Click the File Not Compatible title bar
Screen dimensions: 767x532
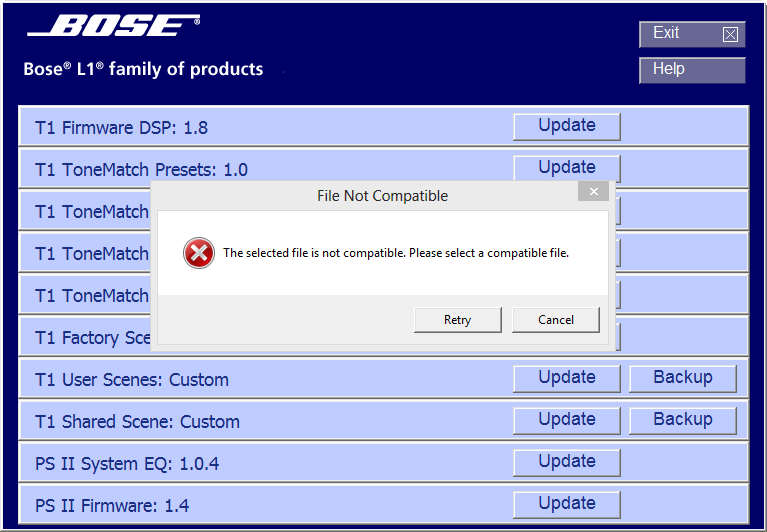(x=382, y=196)
